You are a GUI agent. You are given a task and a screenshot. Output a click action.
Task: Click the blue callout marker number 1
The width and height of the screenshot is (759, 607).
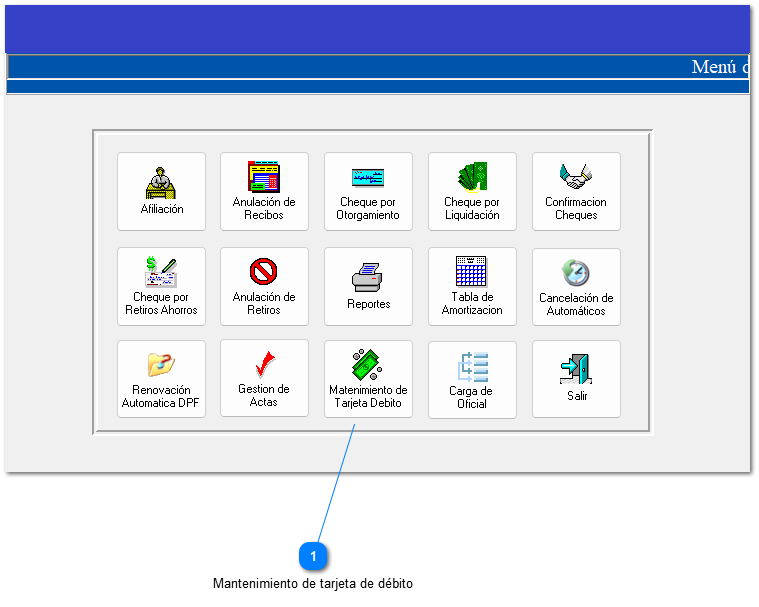[313, 556]
